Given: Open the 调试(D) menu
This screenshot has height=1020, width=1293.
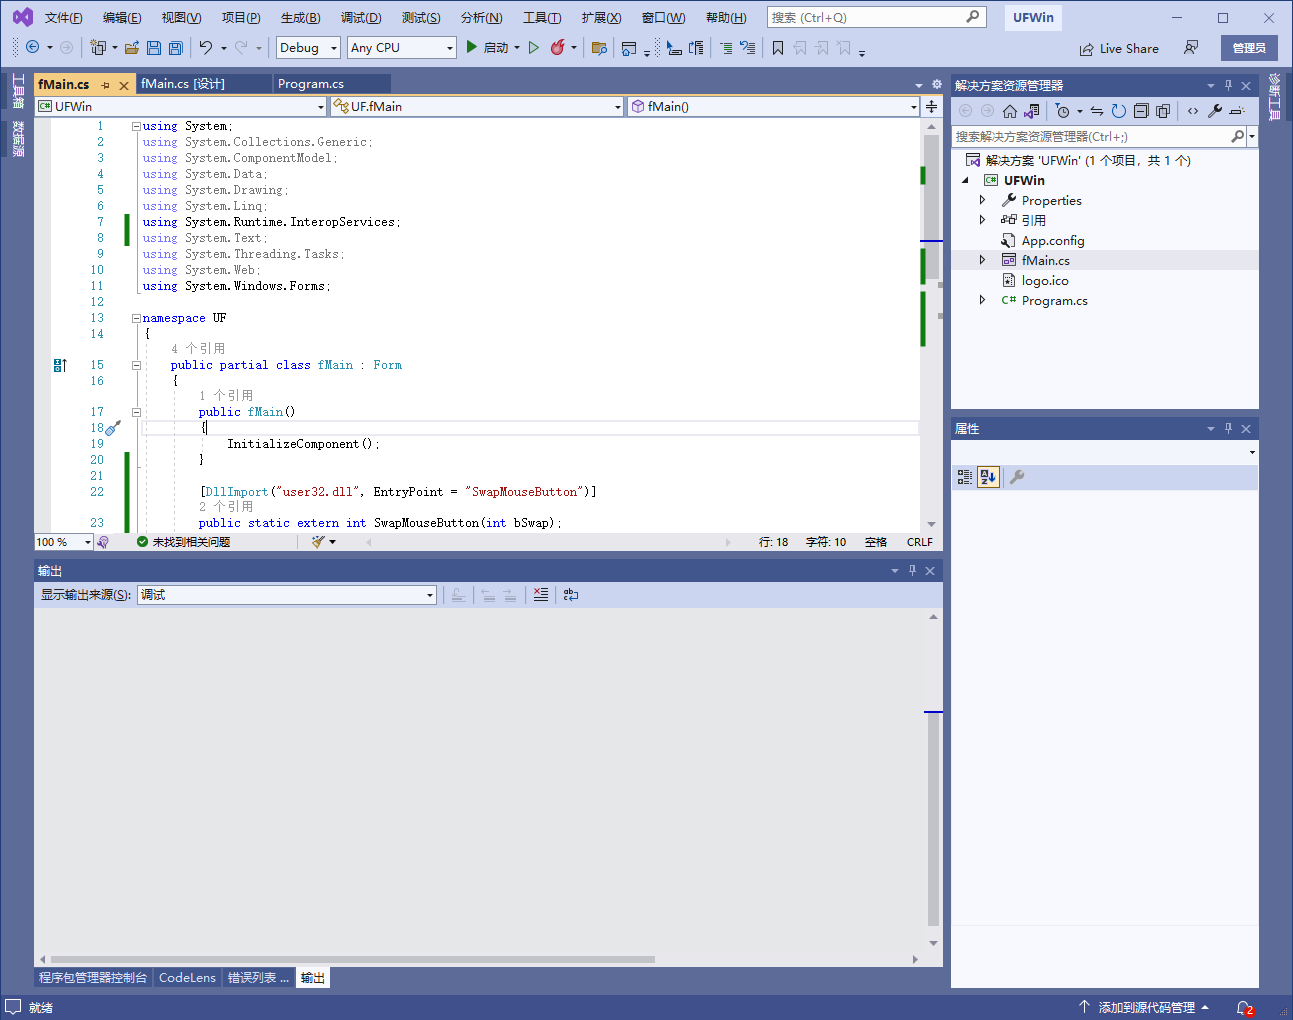Looking at the screenshot, I should click(x=361, y=17).
